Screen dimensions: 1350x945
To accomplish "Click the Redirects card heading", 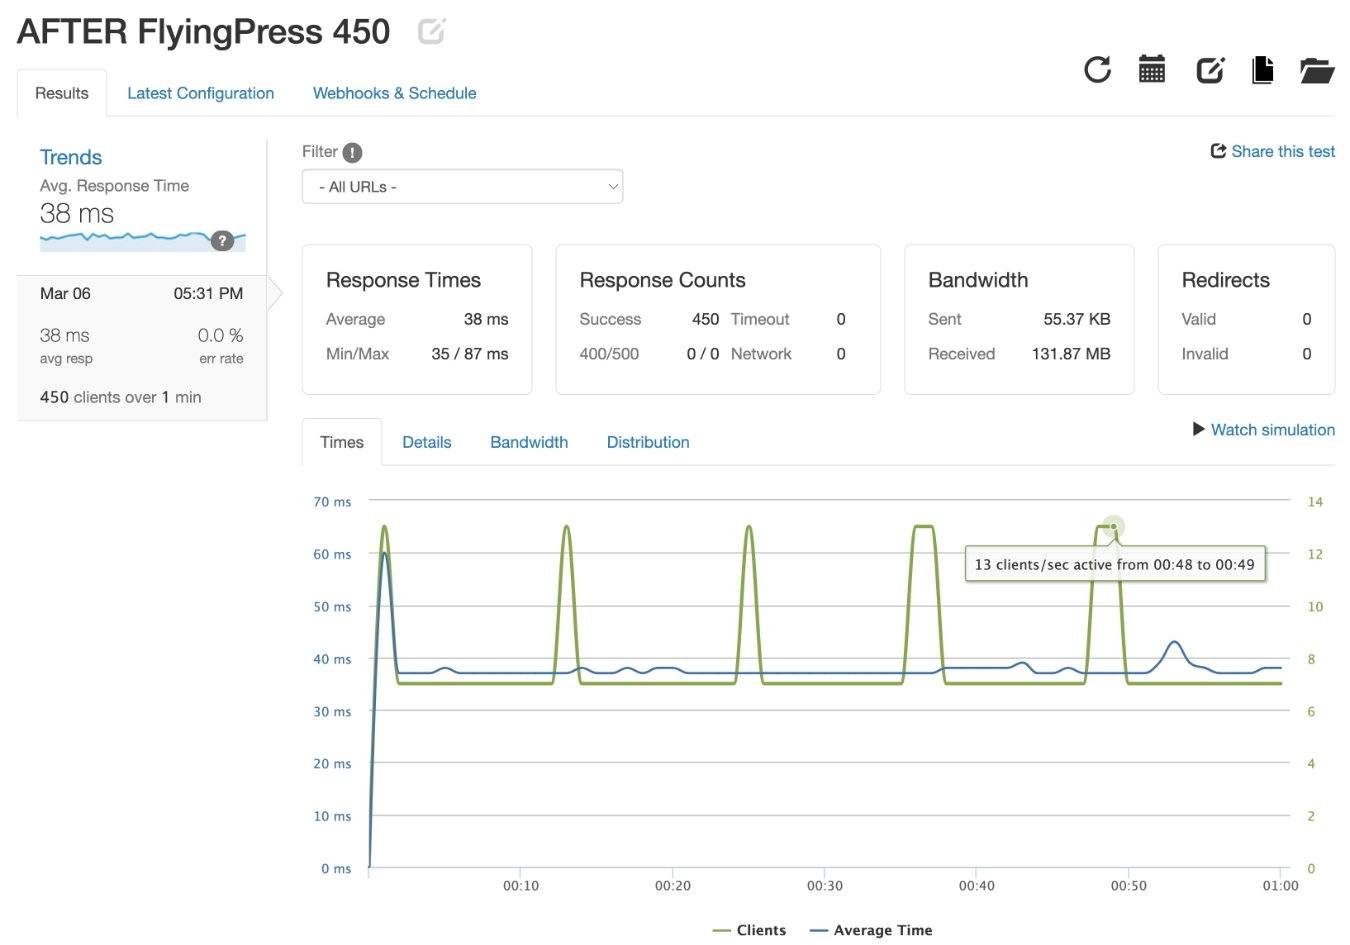I will point(1225,280).
